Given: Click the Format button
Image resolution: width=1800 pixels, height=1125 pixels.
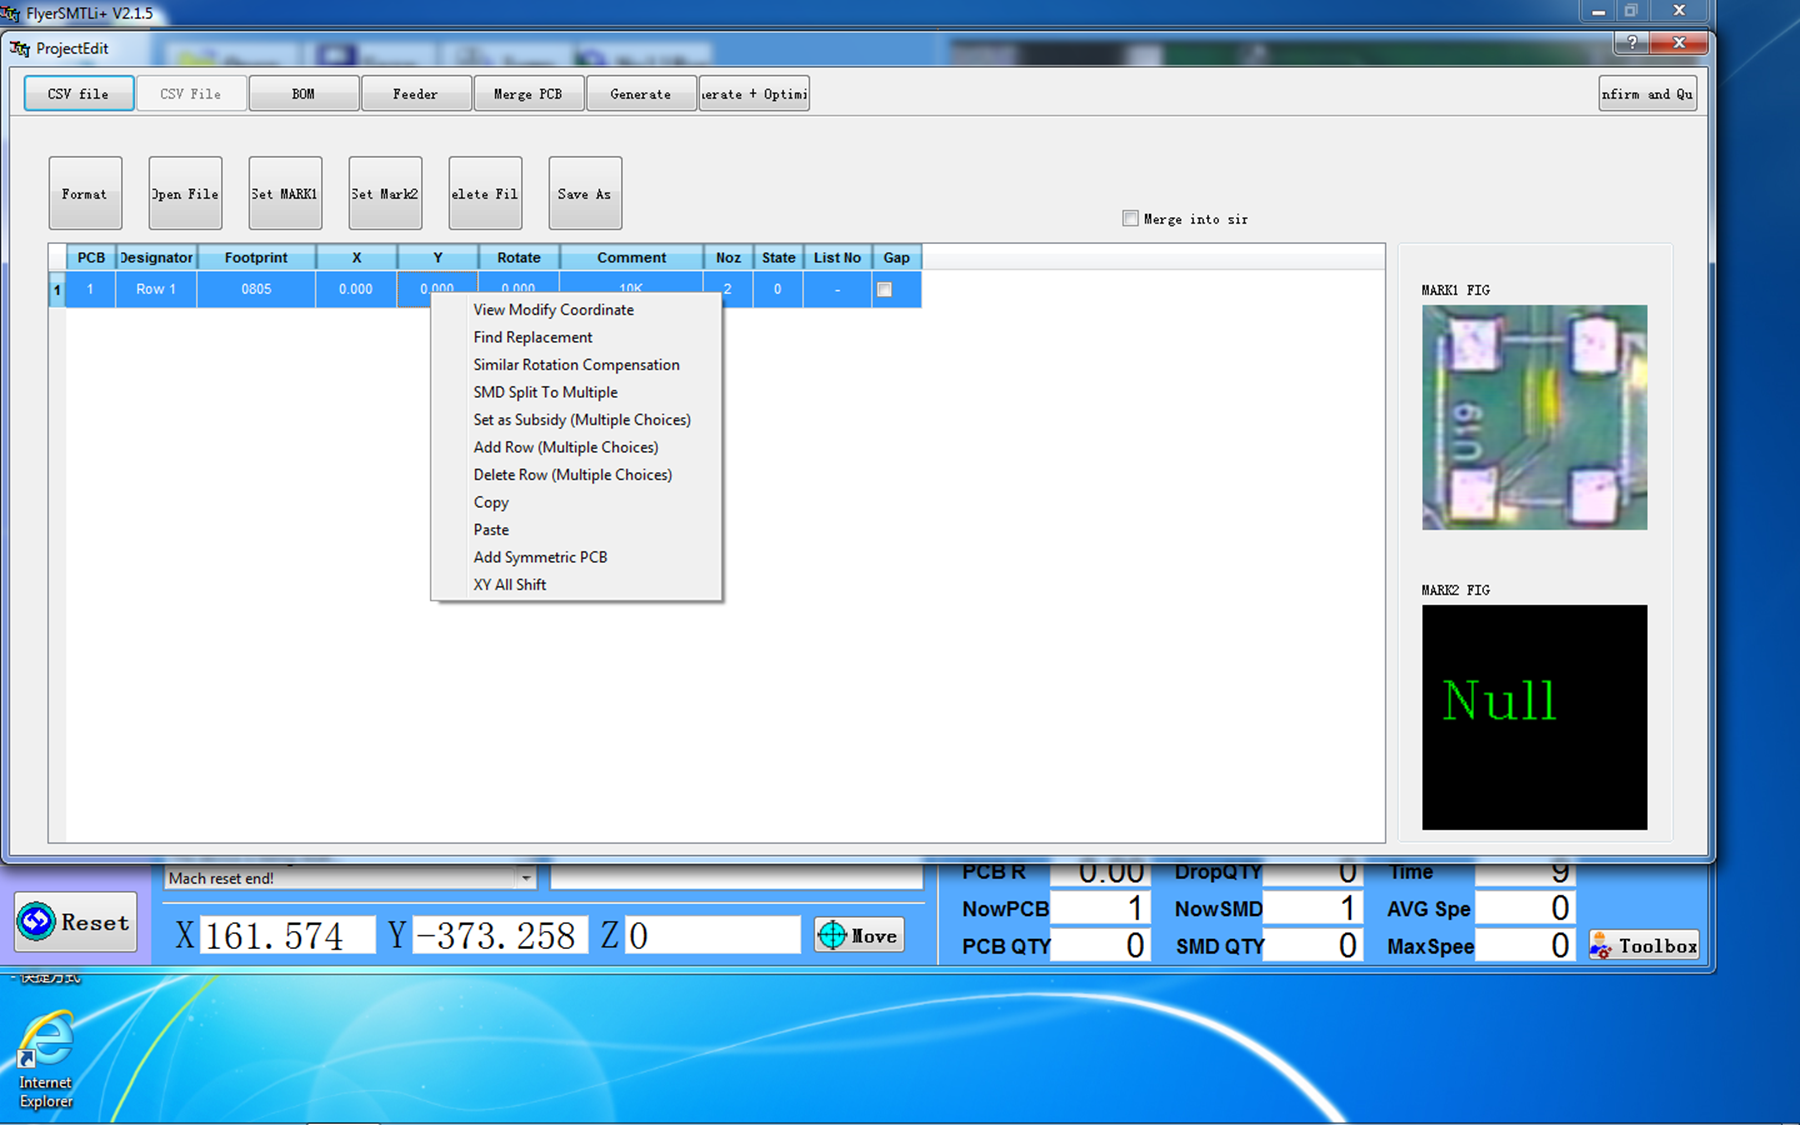Looking at the screenshot, I should click(85, 193).
